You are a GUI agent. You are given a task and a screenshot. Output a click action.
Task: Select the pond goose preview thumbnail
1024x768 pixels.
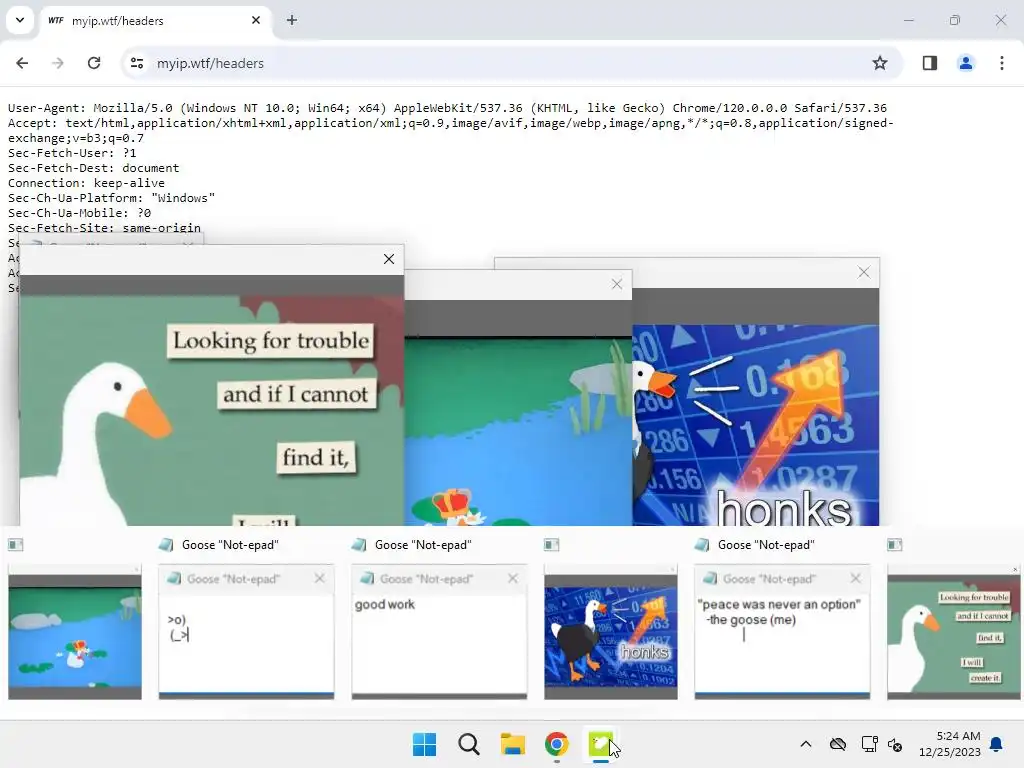click(74, 632)
